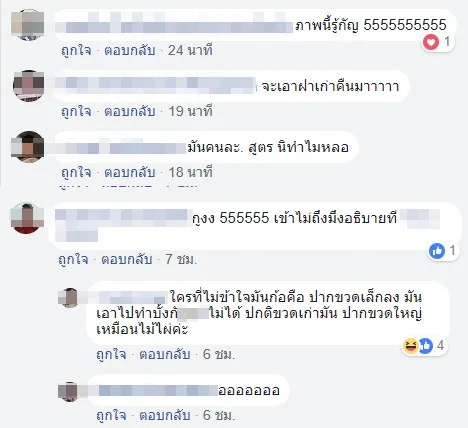
Task: Click ตอบกลับ under the ออออออออ reply
Action: click(165, 416)
